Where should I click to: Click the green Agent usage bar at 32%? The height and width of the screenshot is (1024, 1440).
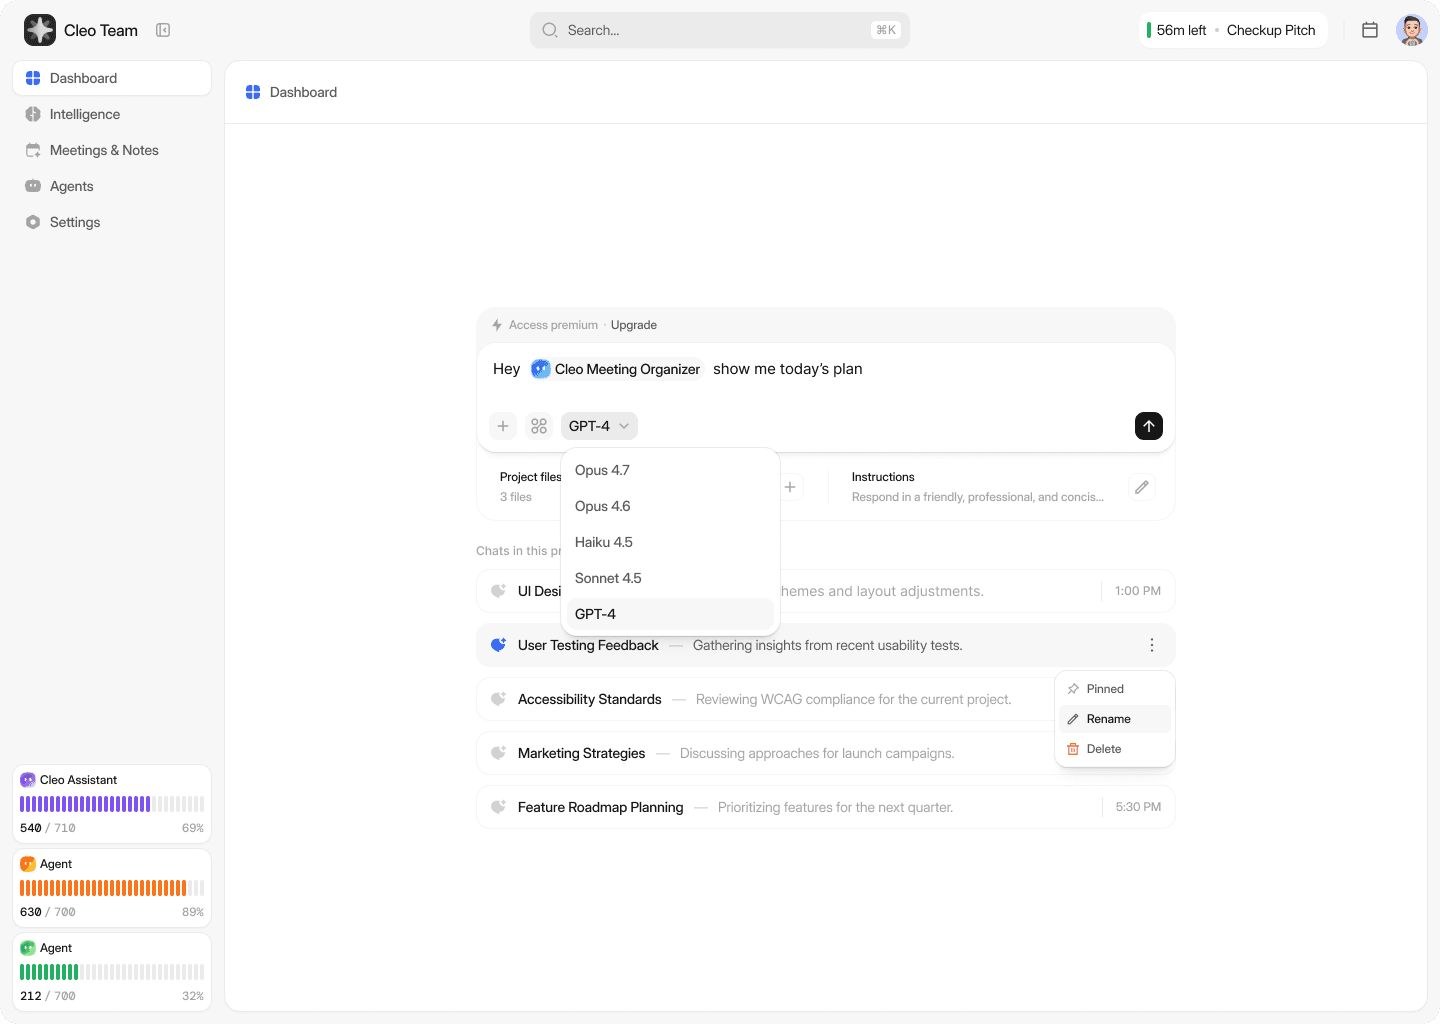112,972
